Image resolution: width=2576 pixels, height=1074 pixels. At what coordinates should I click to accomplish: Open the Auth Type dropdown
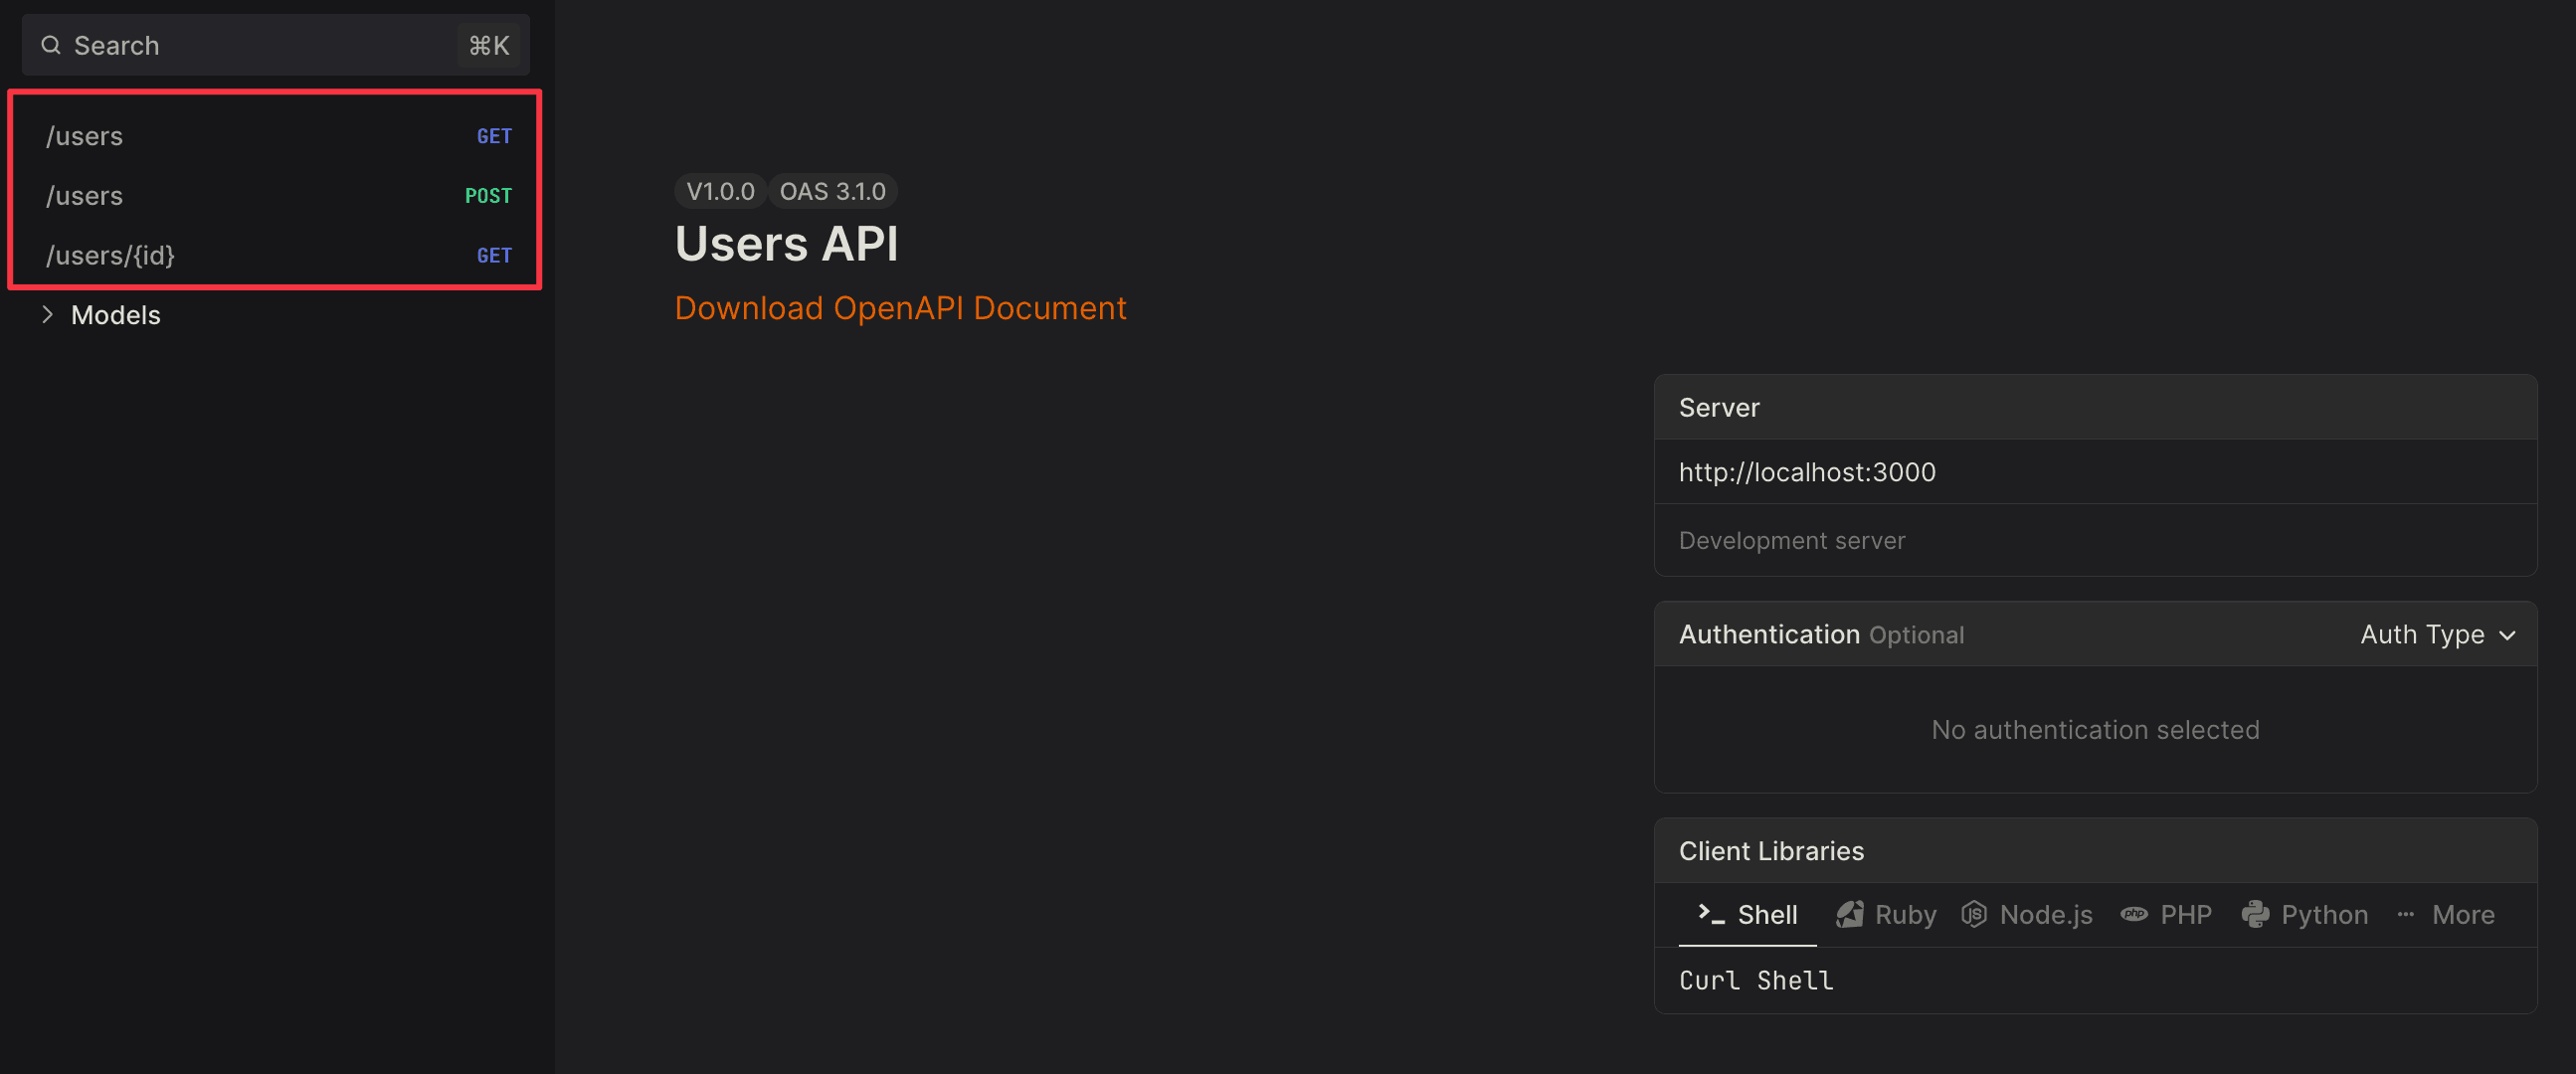[x=2438, y=635]
